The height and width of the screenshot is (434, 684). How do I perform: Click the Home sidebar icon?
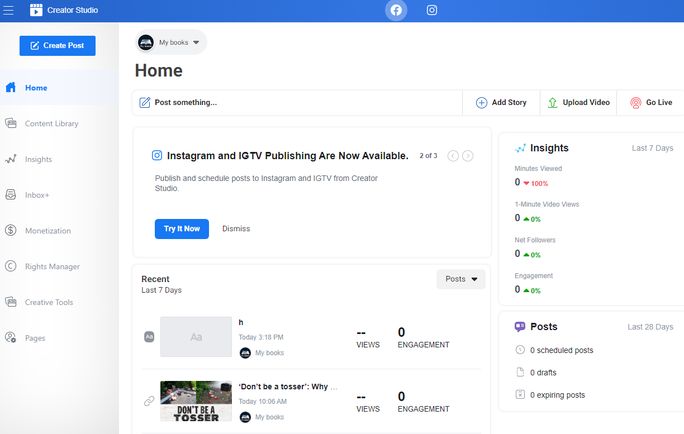coord(11,87)
